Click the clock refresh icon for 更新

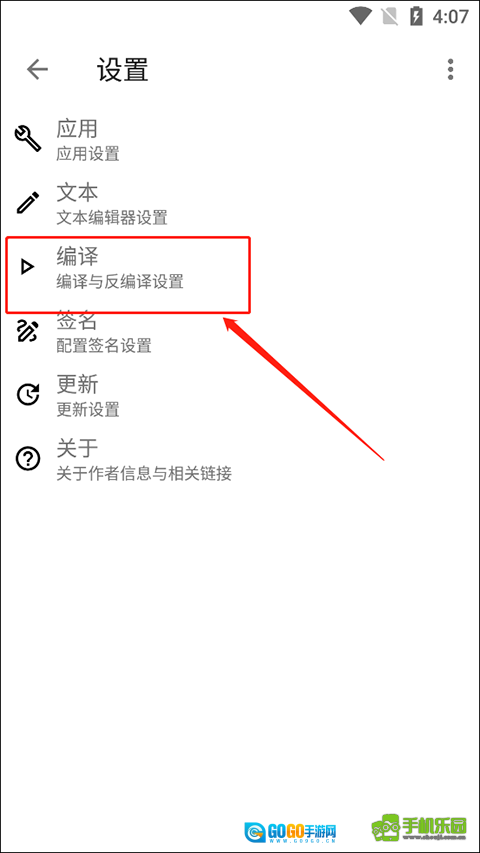click(x=27, y=395)
